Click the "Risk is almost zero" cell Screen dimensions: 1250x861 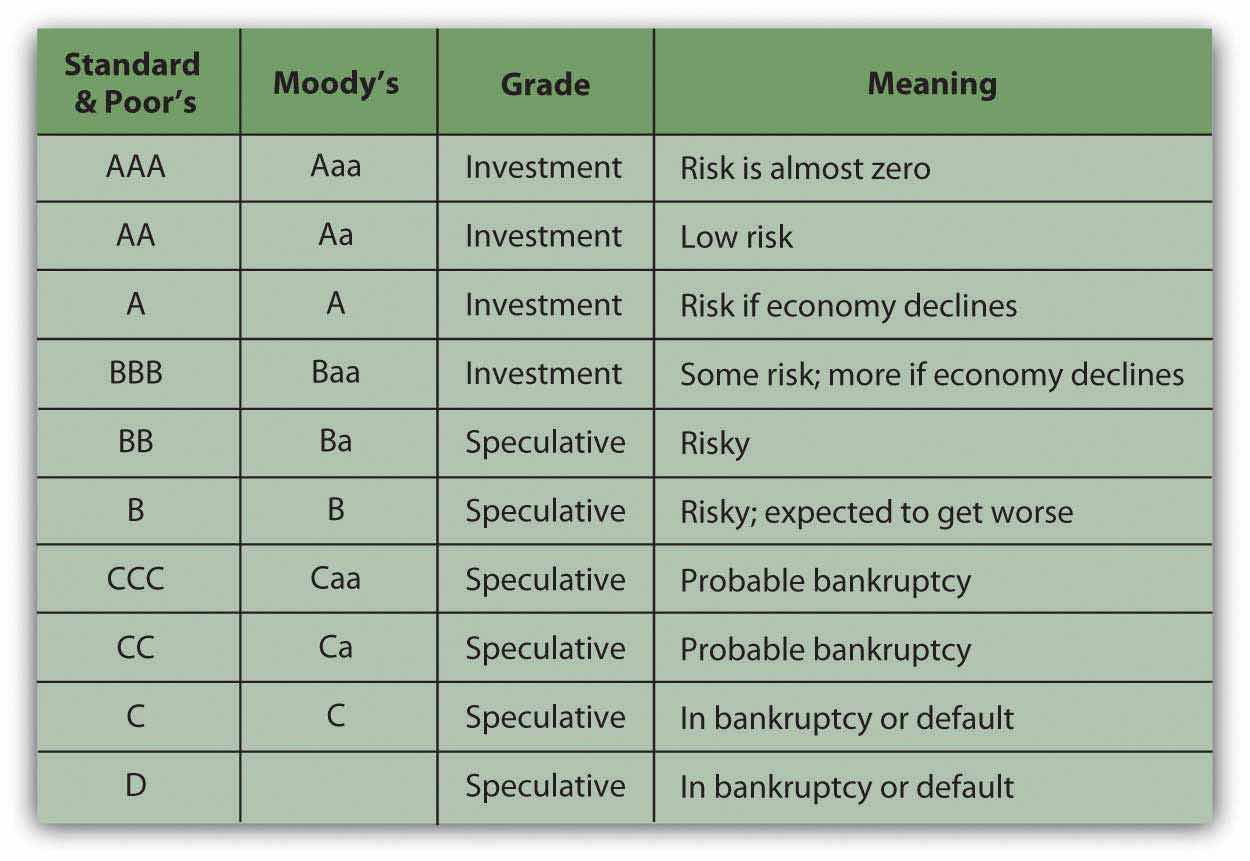(x=805, y=168)
